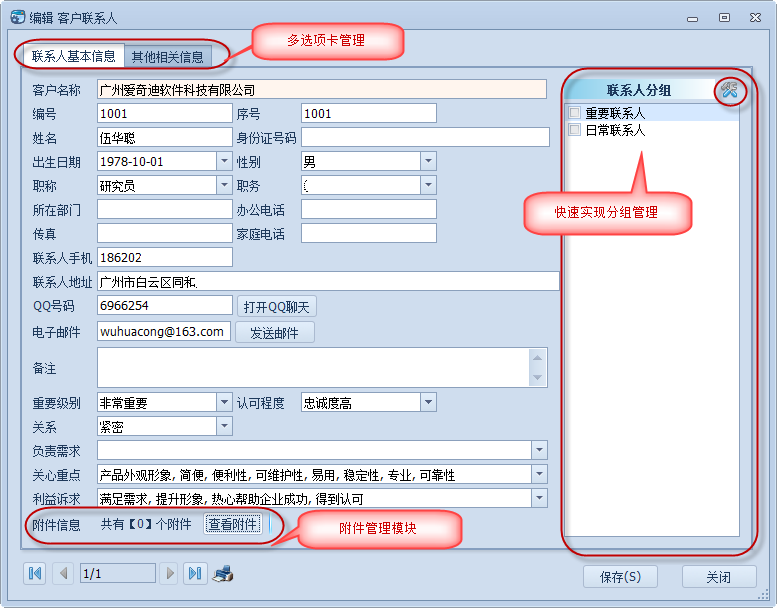The height and width of the screenshot is (608, 777).
Task: Go to previous record arrow
Action: [x=63, y=574]
